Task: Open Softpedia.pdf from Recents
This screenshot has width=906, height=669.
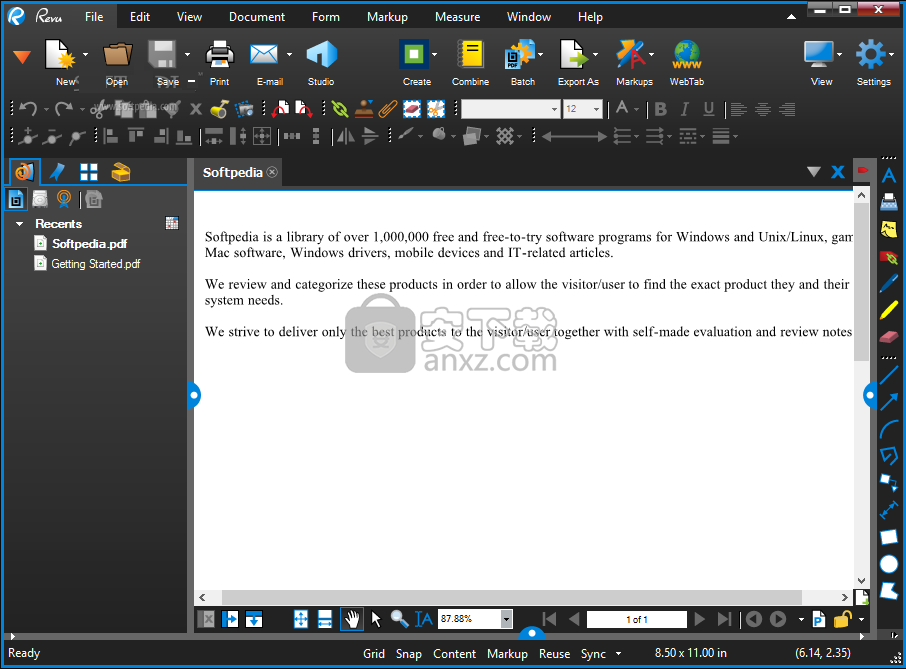Action: (x=90, y=244)
